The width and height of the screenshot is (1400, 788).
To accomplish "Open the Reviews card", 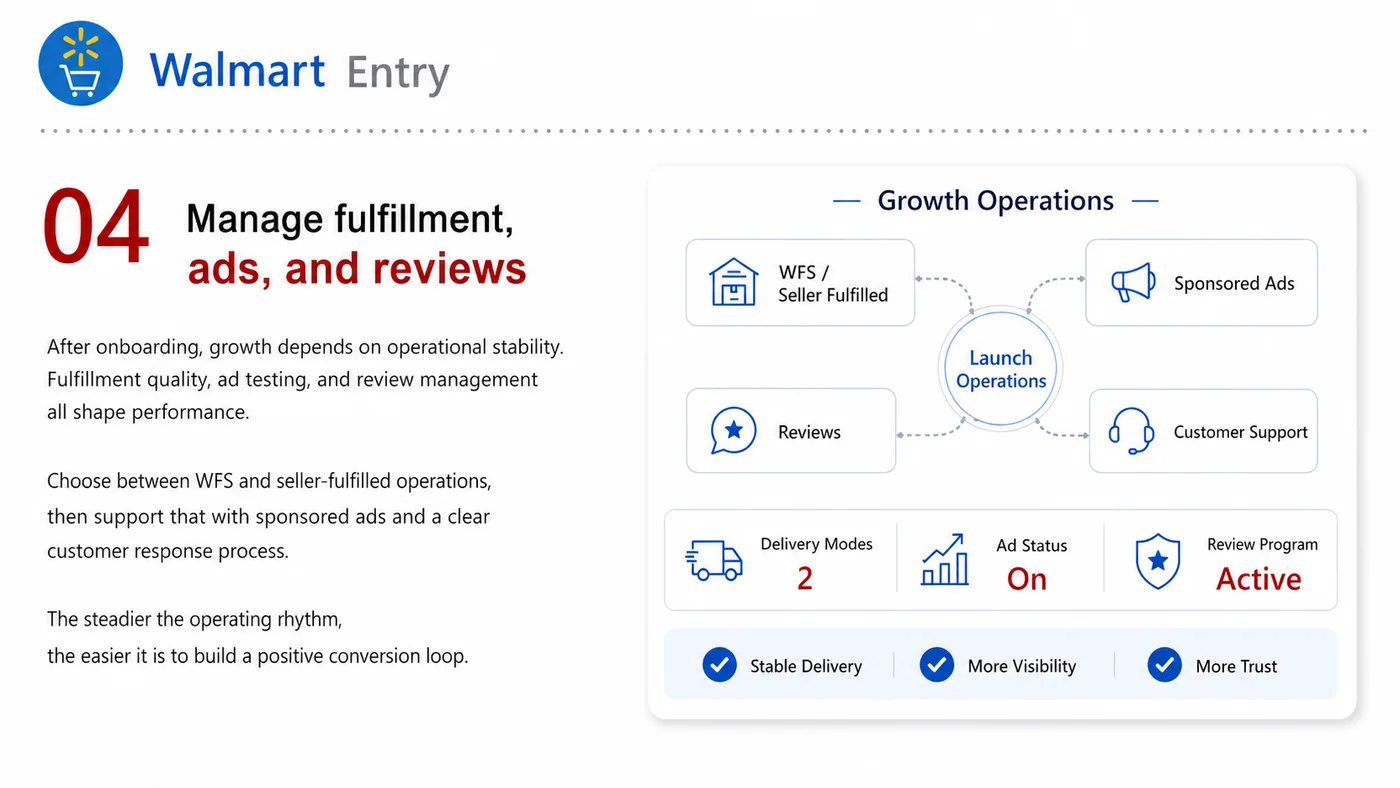I will 791,431.
